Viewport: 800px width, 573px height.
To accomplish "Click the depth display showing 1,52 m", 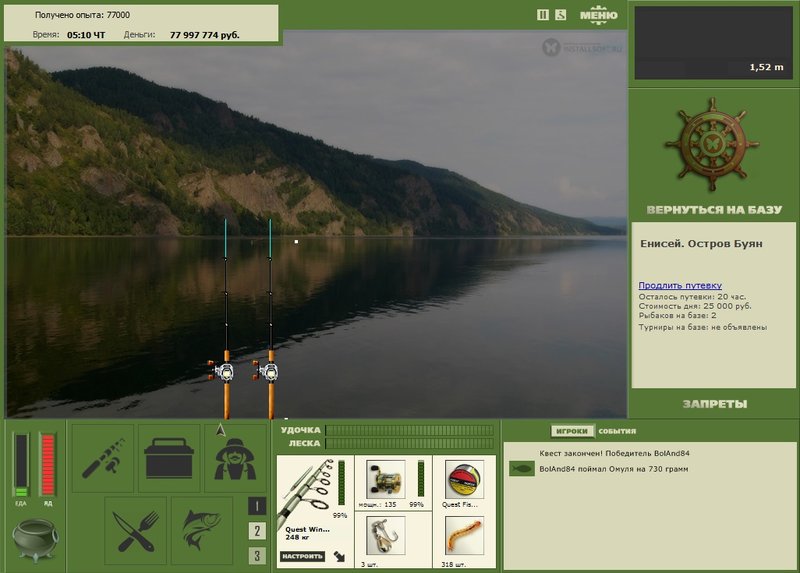I will (714, 43).
